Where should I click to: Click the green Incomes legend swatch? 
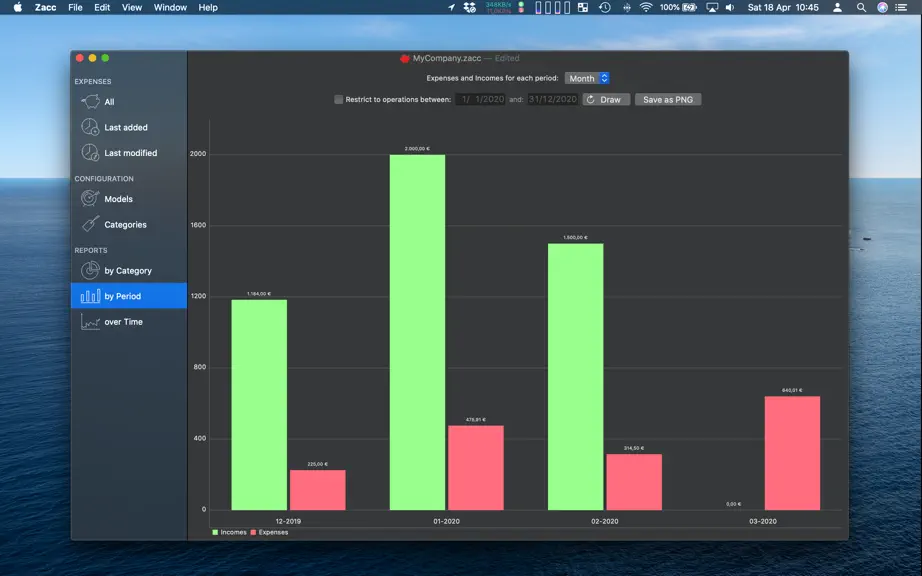click(215, 533)
